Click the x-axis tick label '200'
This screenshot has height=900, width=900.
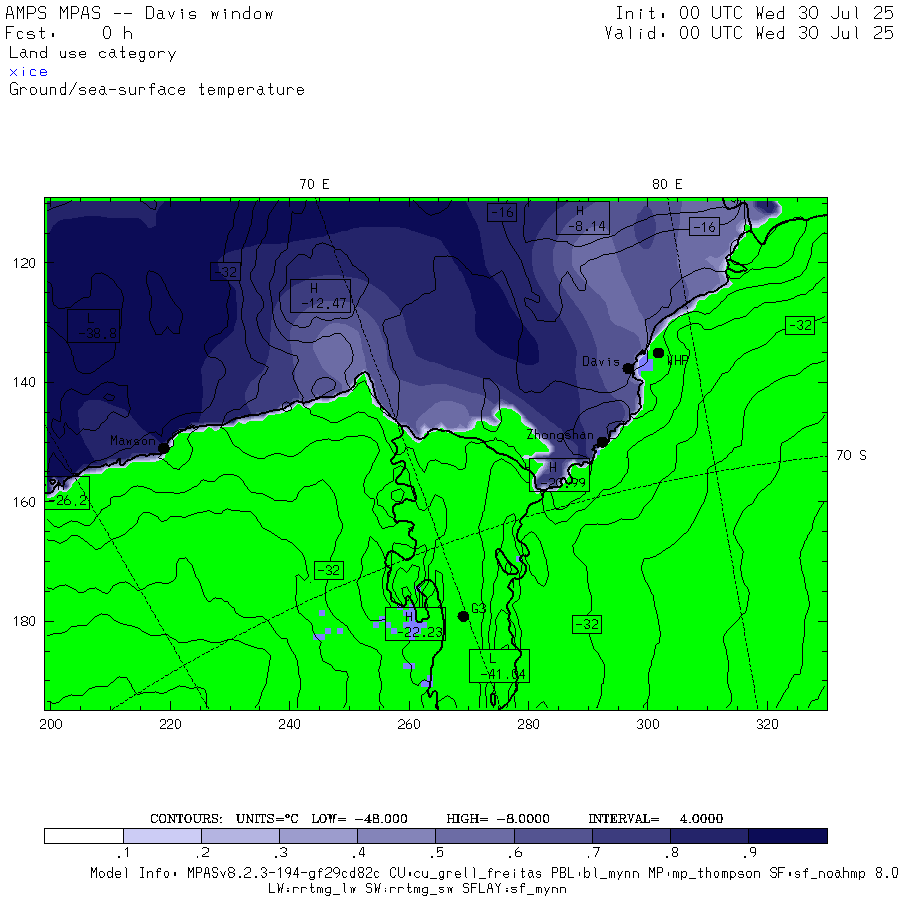[51, 724]
